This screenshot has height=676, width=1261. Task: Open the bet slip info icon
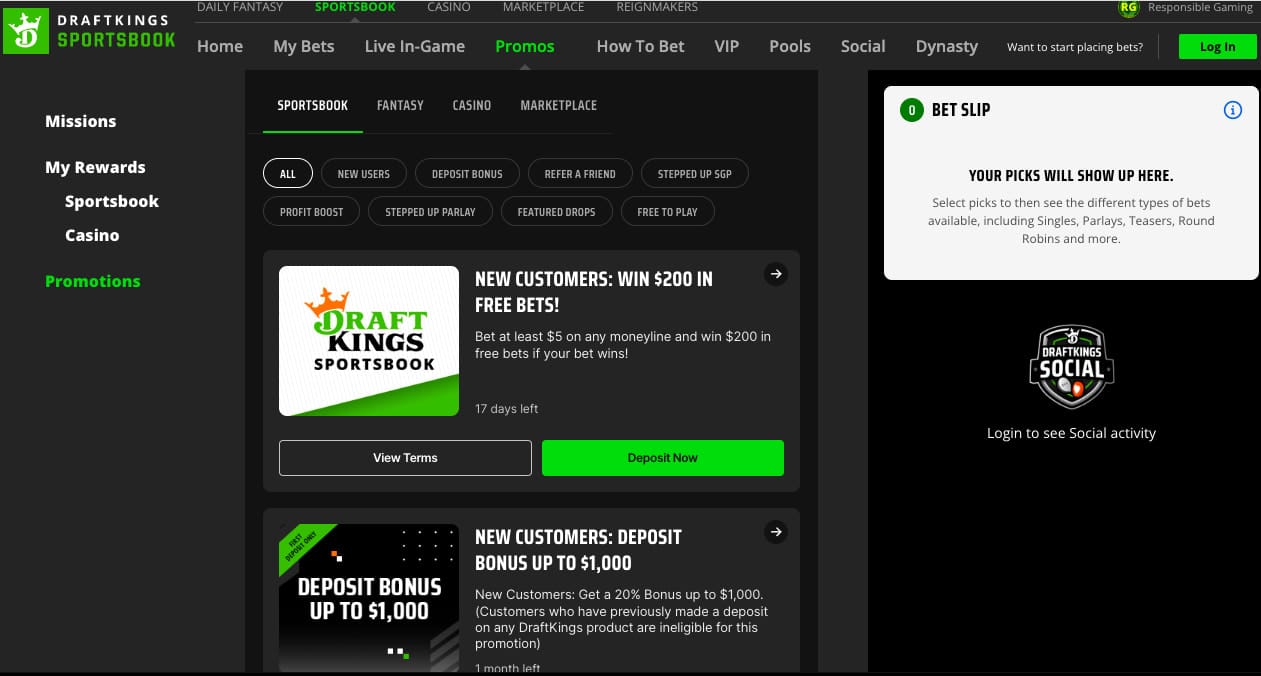pos(1233,110)
